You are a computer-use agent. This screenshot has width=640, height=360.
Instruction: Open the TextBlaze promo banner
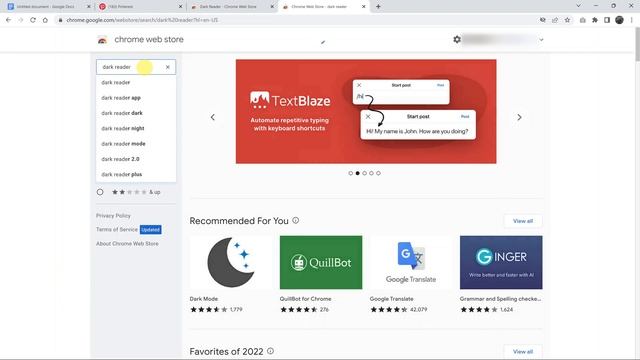point(366,111)
